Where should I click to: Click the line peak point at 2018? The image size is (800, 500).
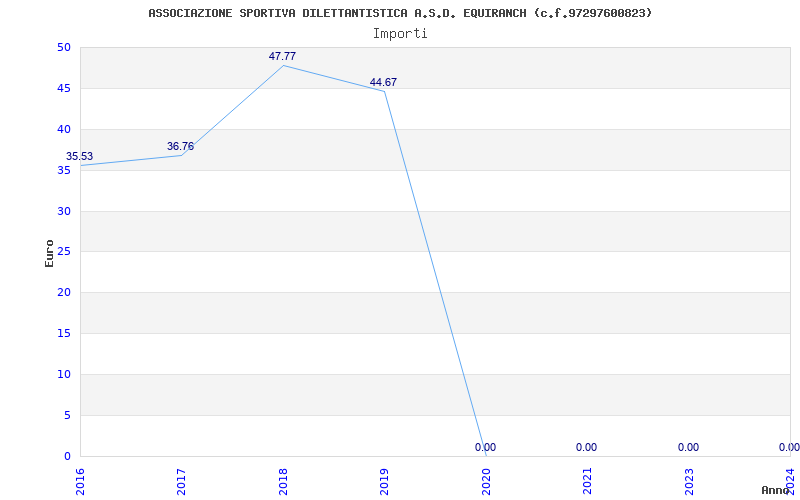[283, 65]
